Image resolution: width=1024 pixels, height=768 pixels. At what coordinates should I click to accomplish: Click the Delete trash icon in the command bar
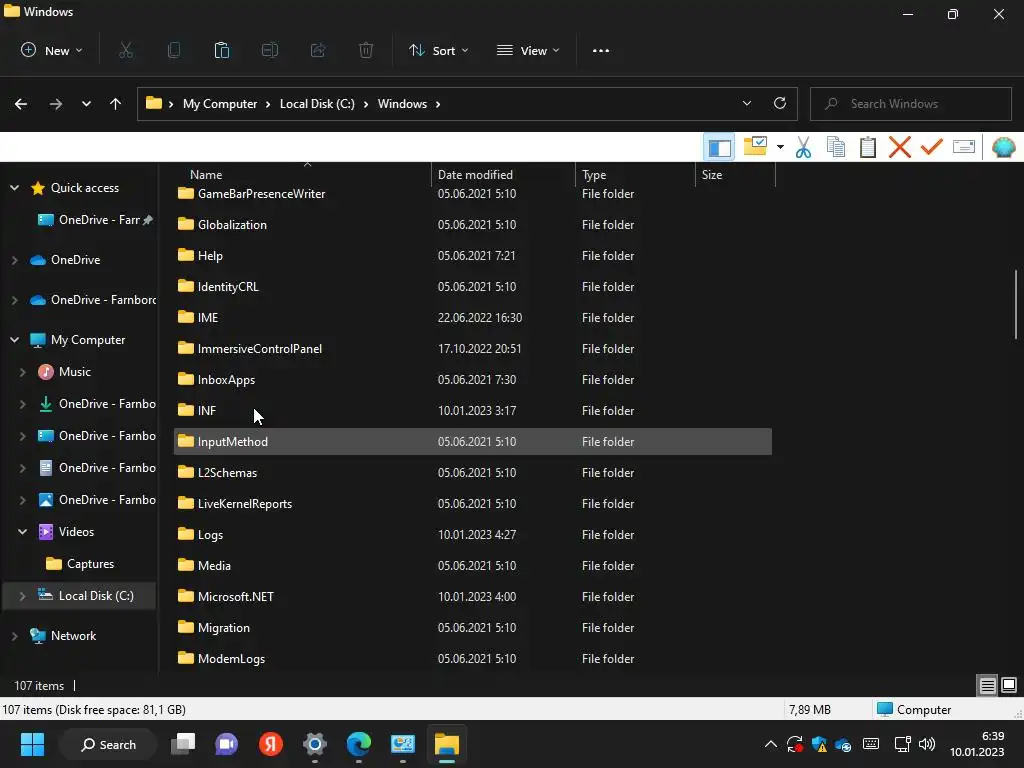pos(366,50)
